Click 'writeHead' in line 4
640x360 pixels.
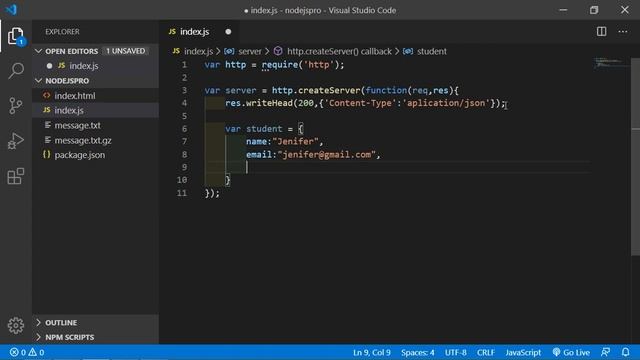pos(269,103)
